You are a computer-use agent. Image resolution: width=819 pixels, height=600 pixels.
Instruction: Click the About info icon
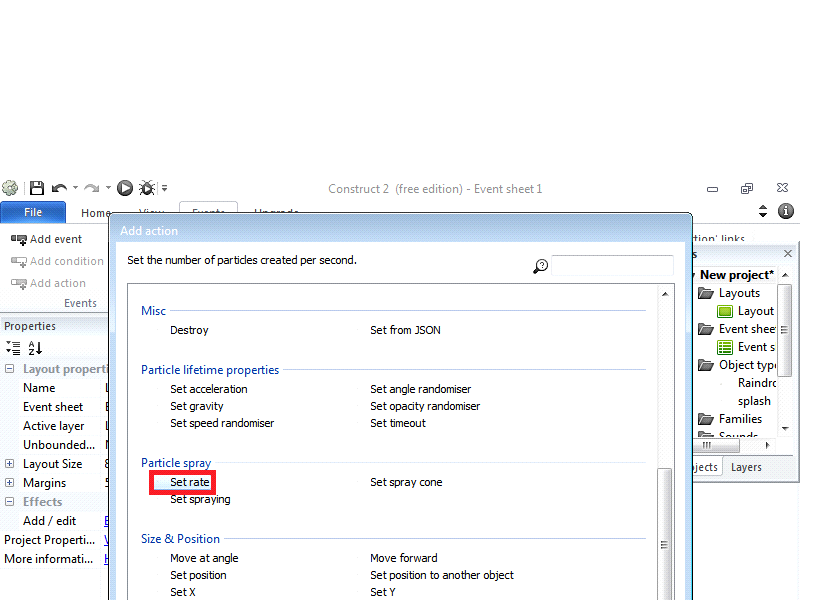[786, 211]
